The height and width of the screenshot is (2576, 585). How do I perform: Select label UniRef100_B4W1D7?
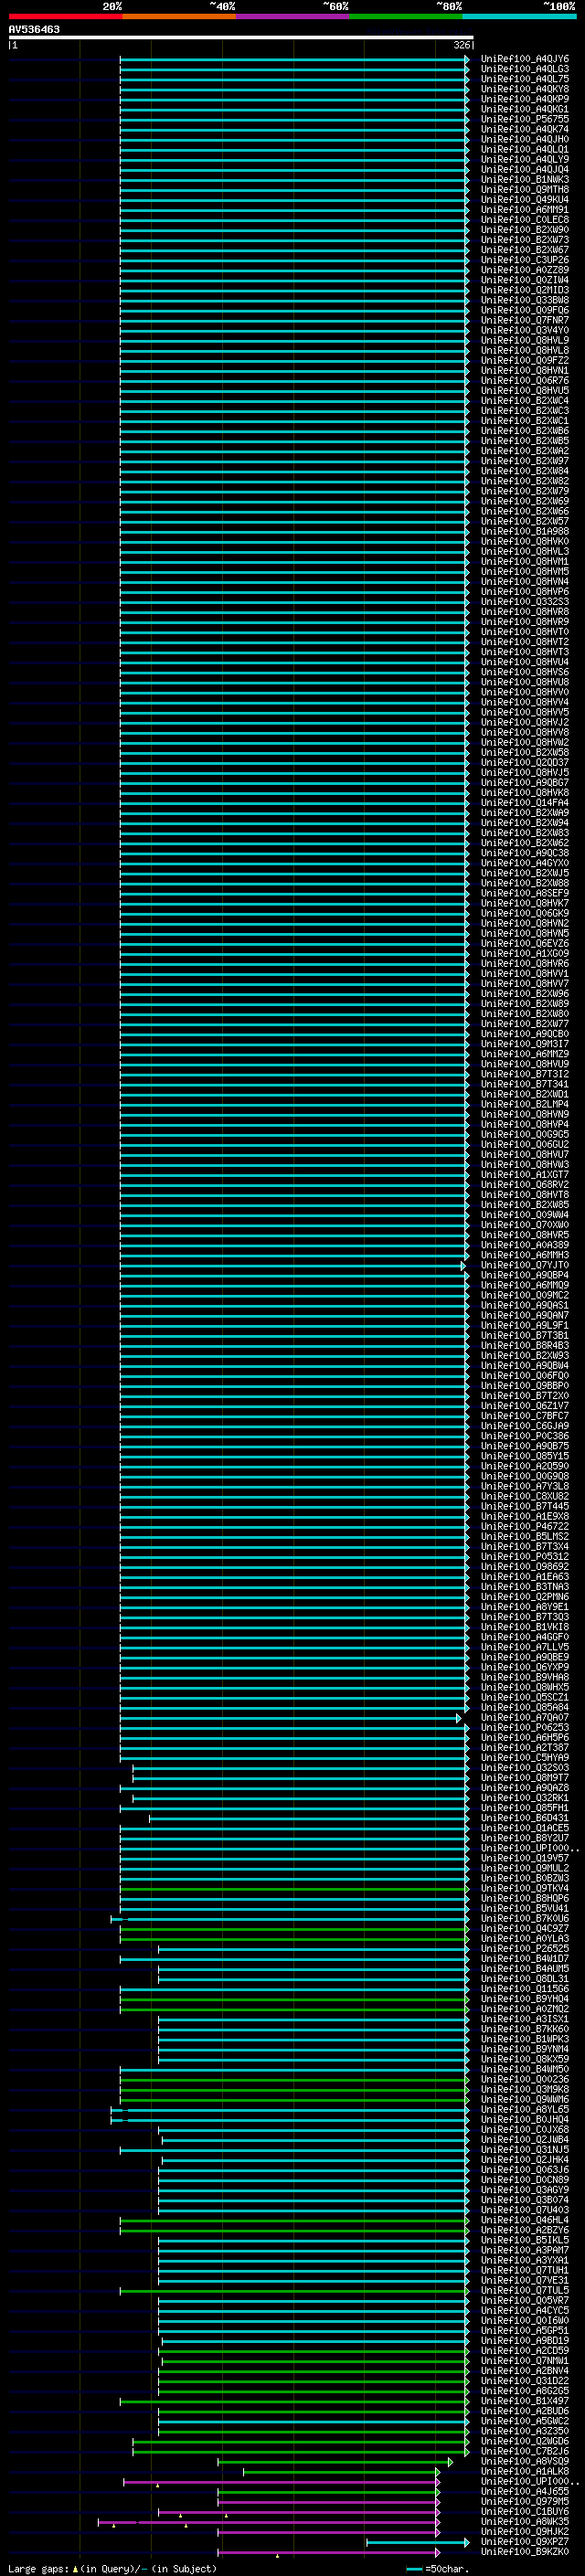pyautogui.click(x=524, y=1958)
